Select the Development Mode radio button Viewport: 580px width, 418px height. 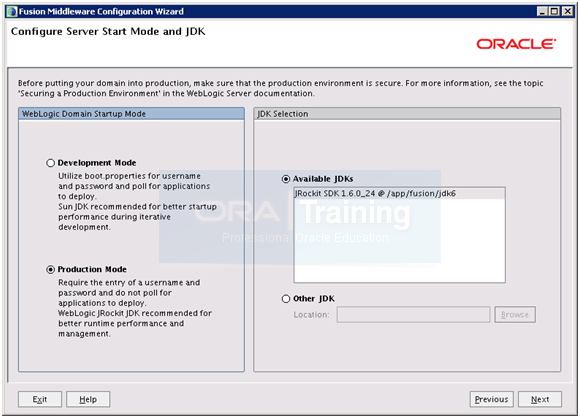click(51, 163)
